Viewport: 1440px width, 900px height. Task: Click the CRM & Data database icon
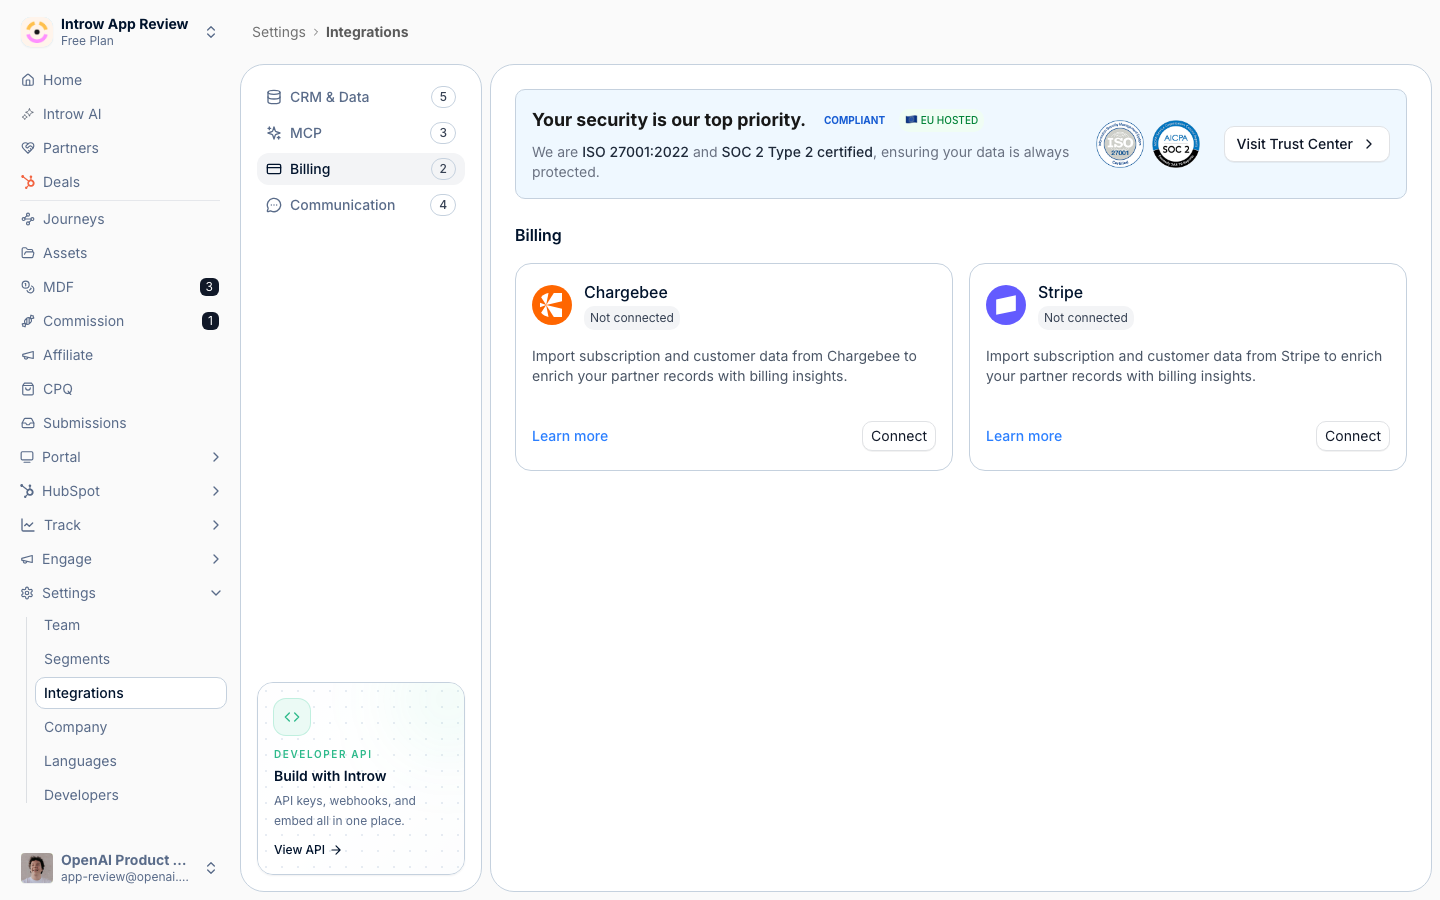click(274, 97)
